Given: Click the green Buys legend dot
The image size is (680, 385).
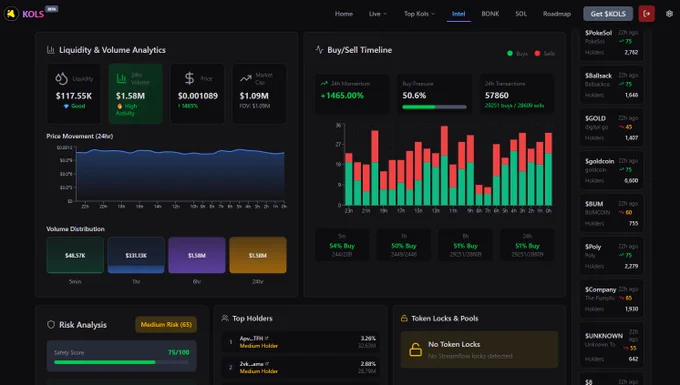Looking at the screenshot, I should click(510, 53).
